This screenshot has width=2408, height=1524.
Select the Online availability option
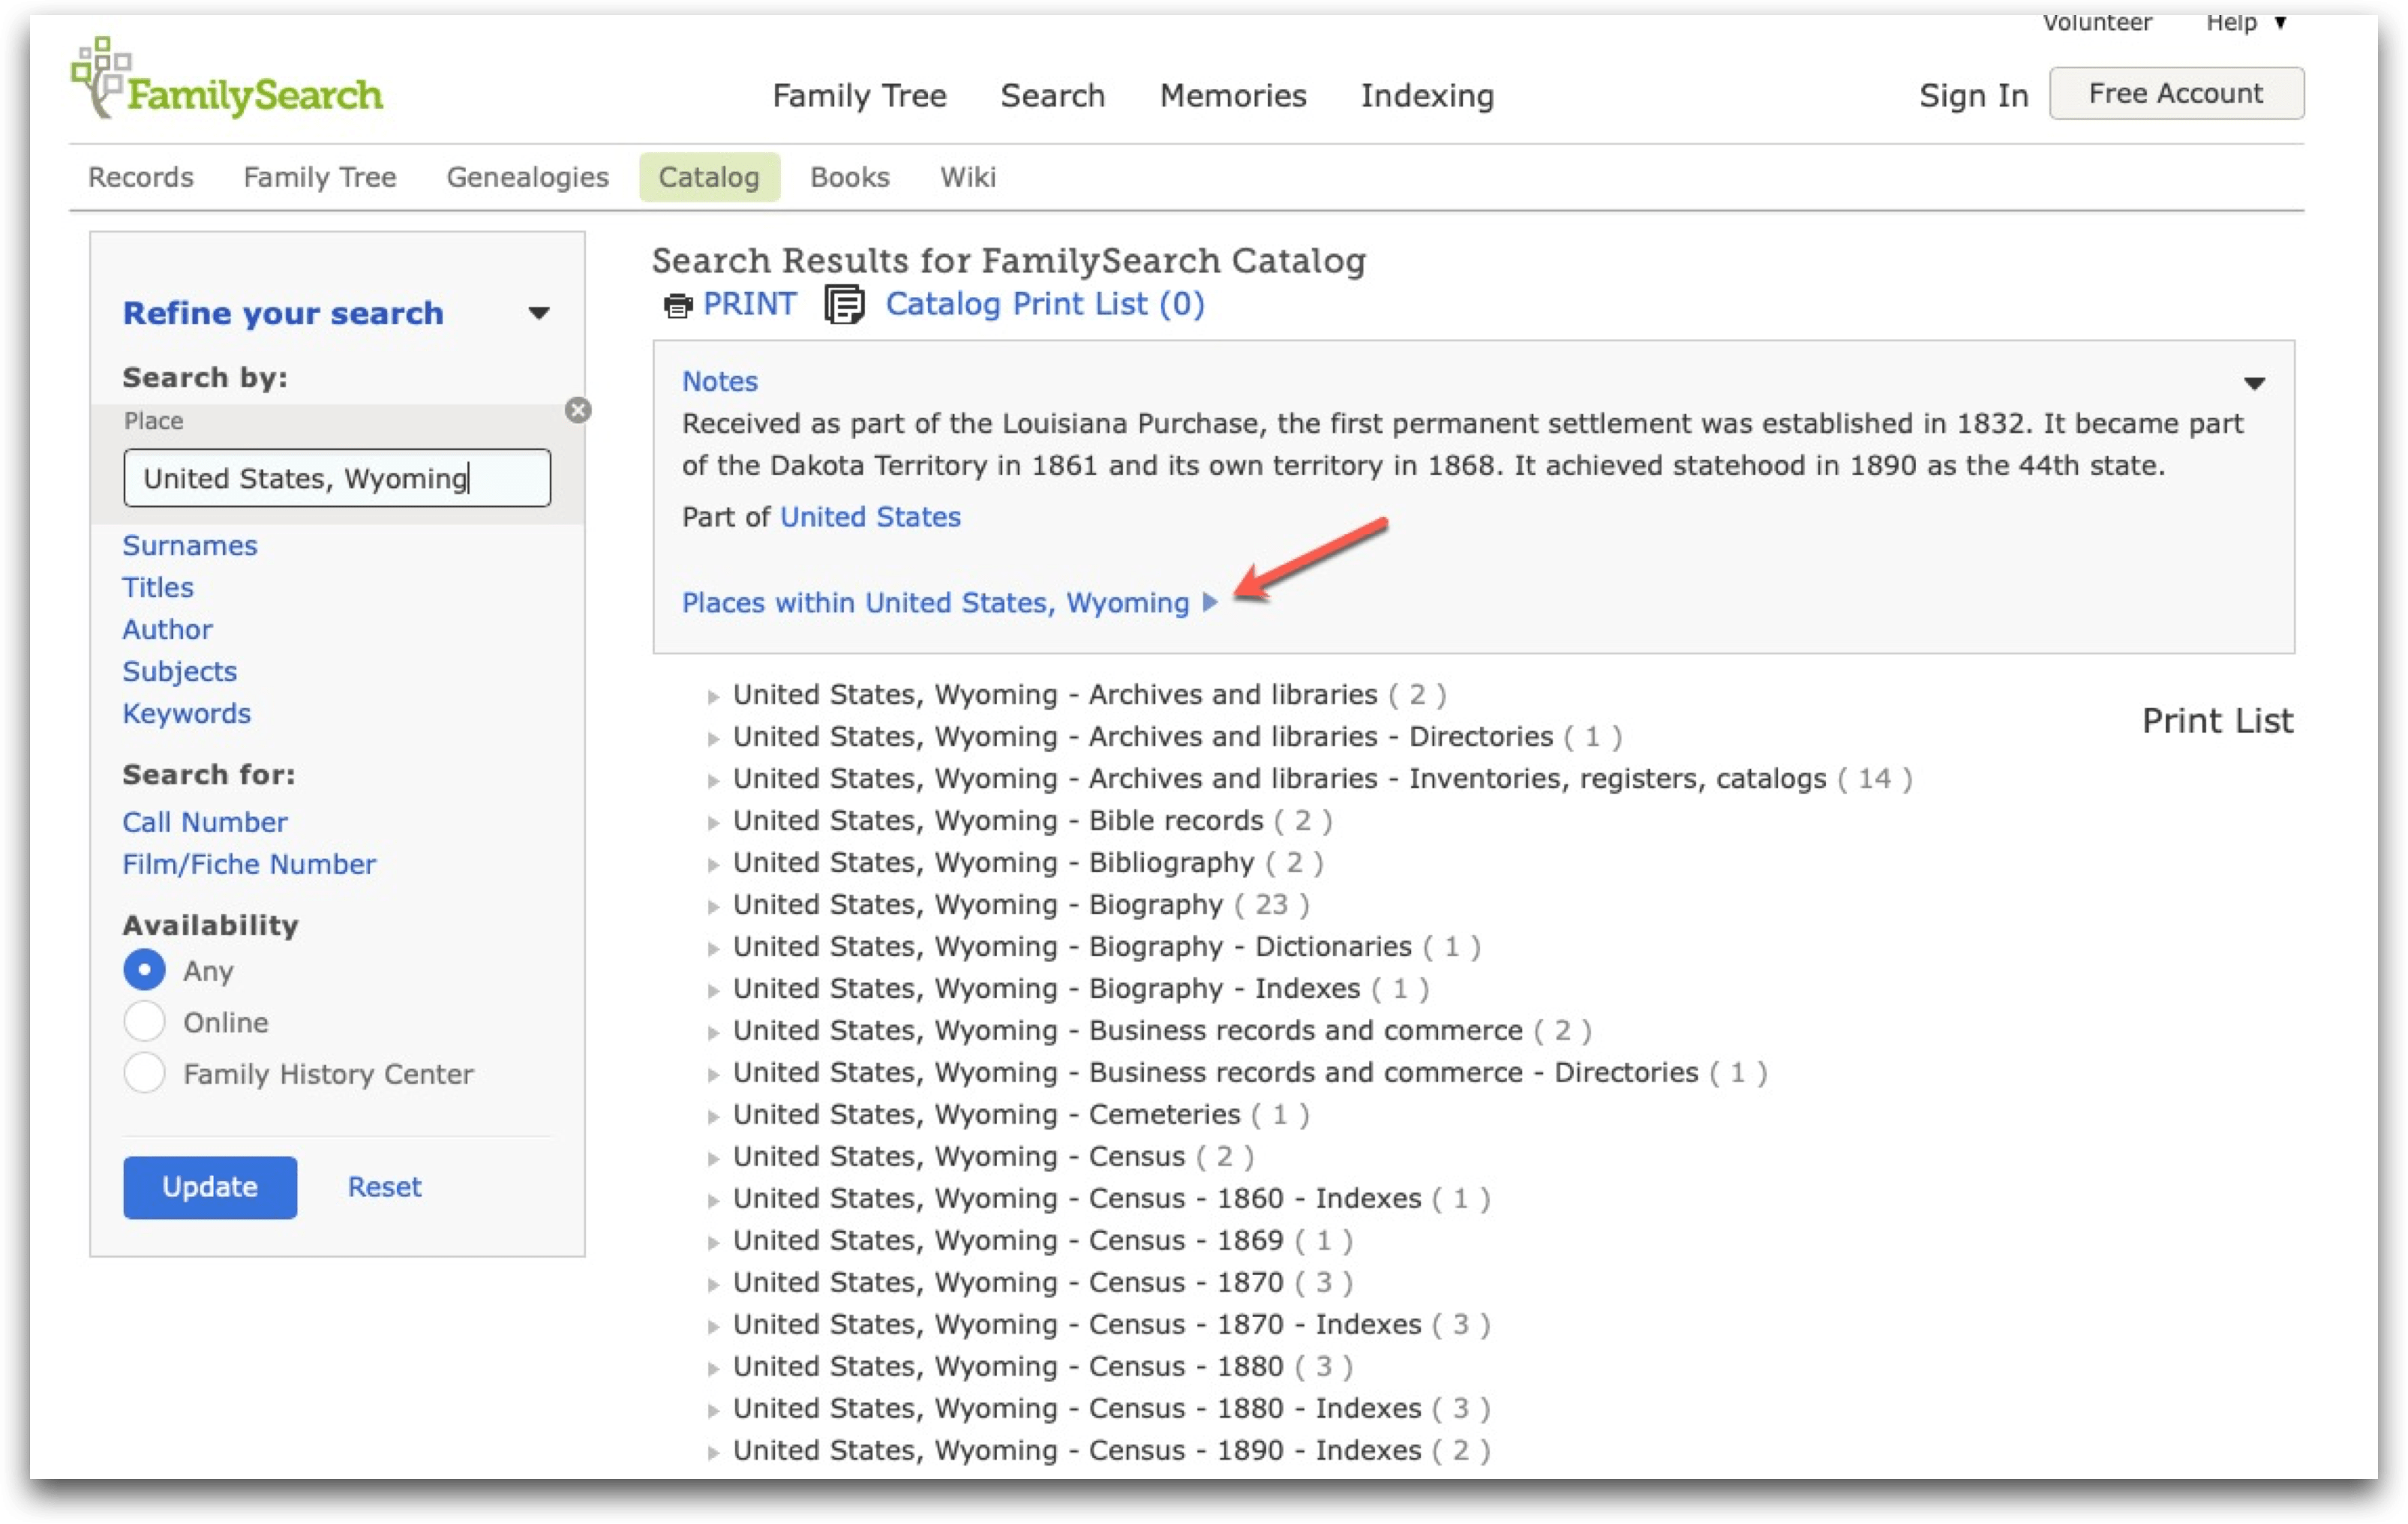point(144,1022)
